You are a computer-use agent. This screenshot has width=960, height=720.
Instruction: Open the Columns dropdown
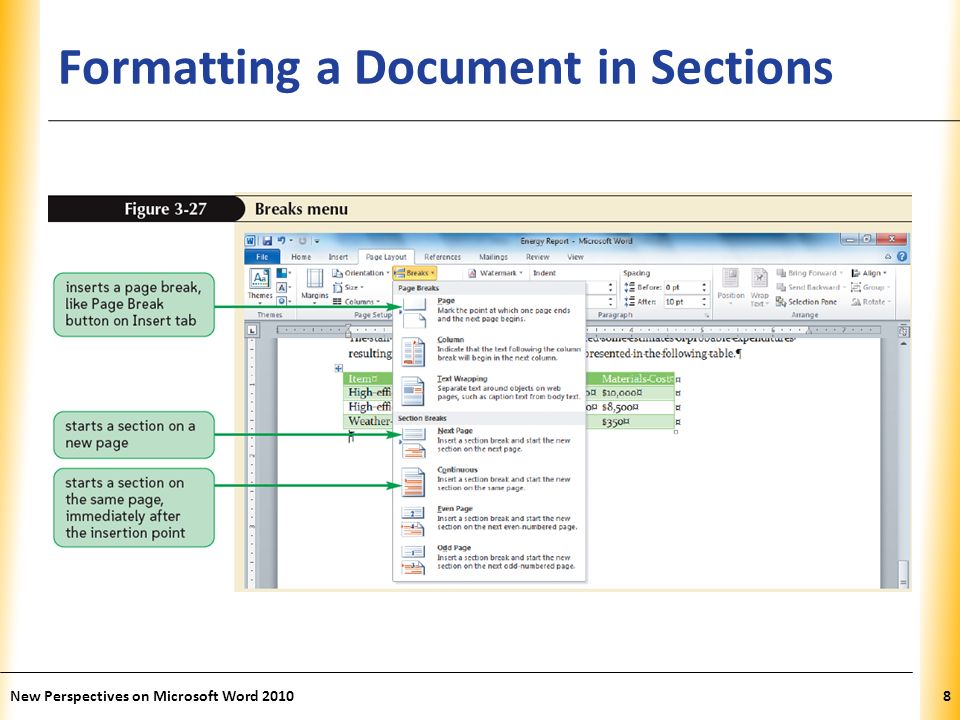click(x=356, y=301)
